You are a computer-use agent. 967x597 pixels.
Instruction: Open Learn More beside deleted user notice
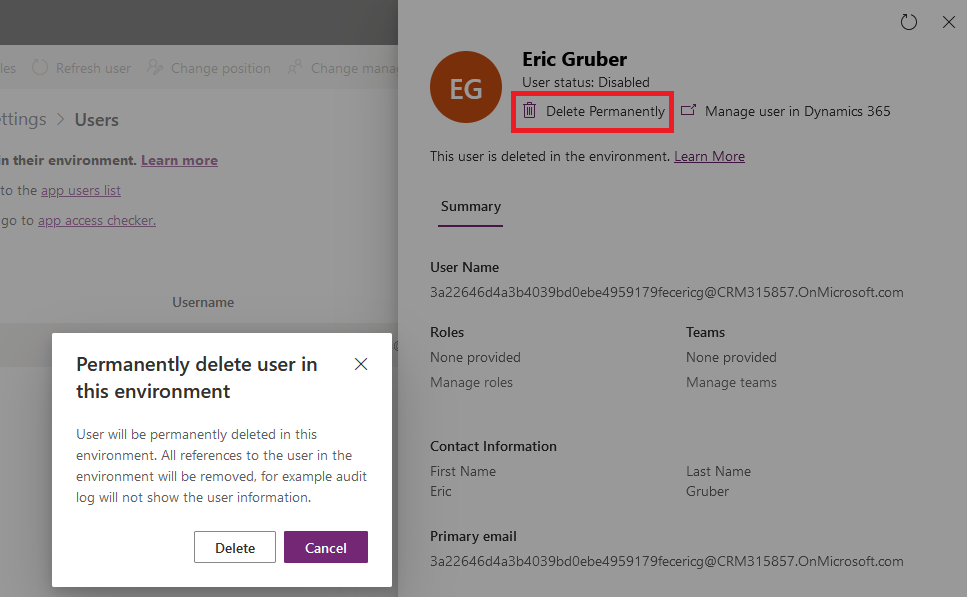pos(709,156)
